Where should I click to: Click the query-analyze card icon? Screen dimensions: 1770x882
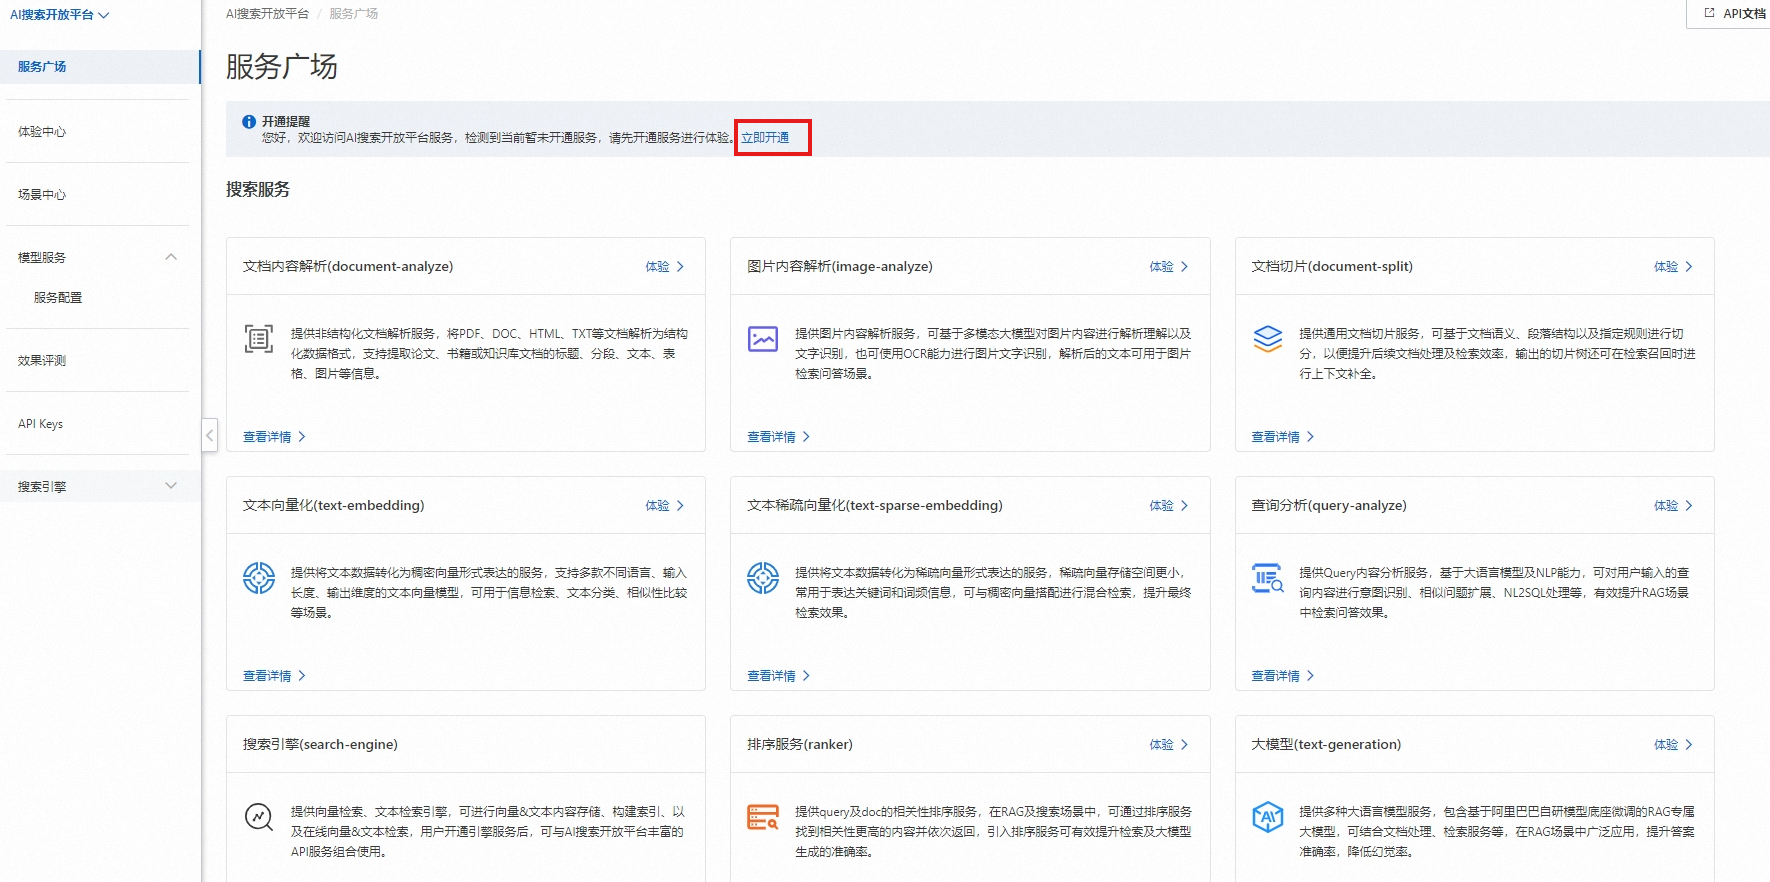(1268, 578)
